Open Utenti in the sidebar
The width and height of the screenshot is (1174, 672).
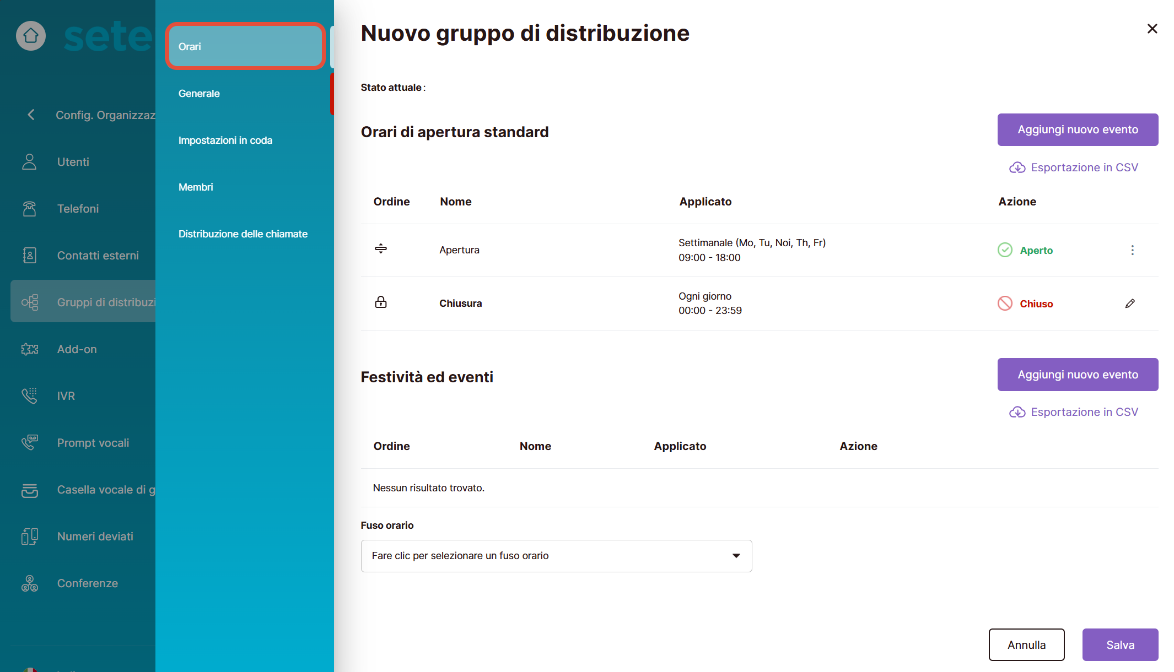pos(73,162)
